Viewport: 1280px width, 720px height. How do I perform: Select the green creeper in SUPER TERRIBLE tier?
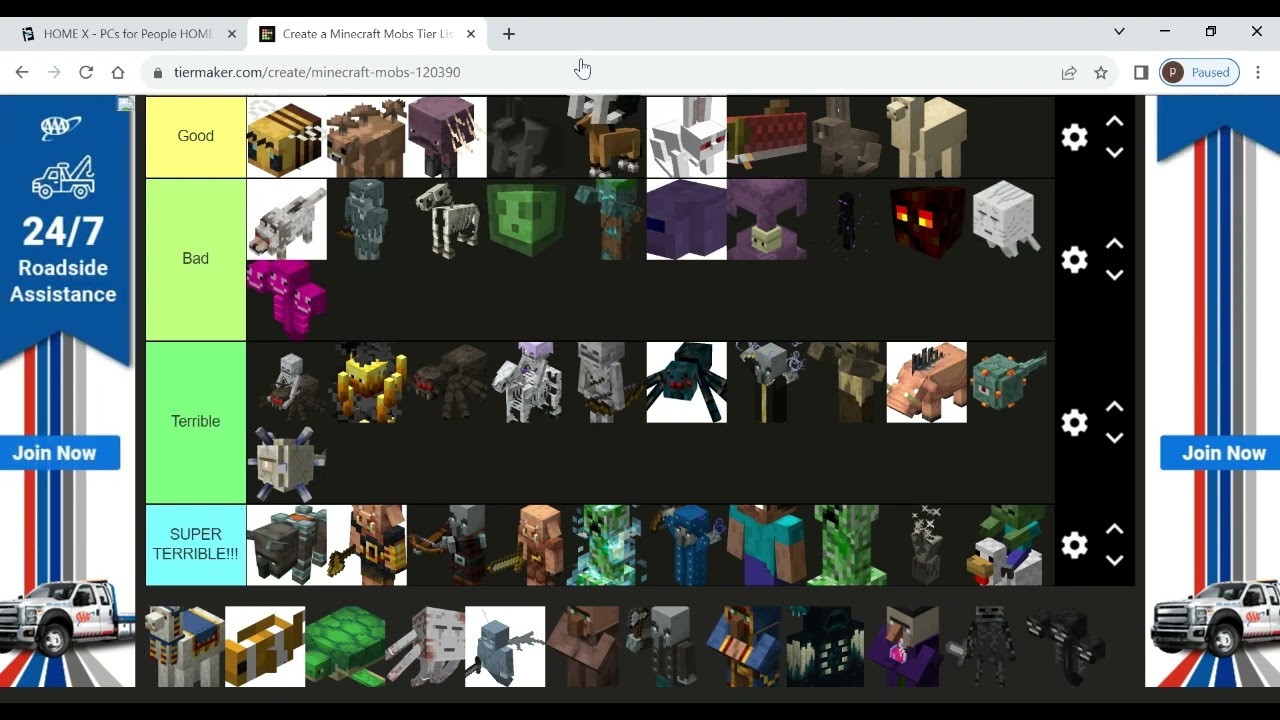coord(846,545)
